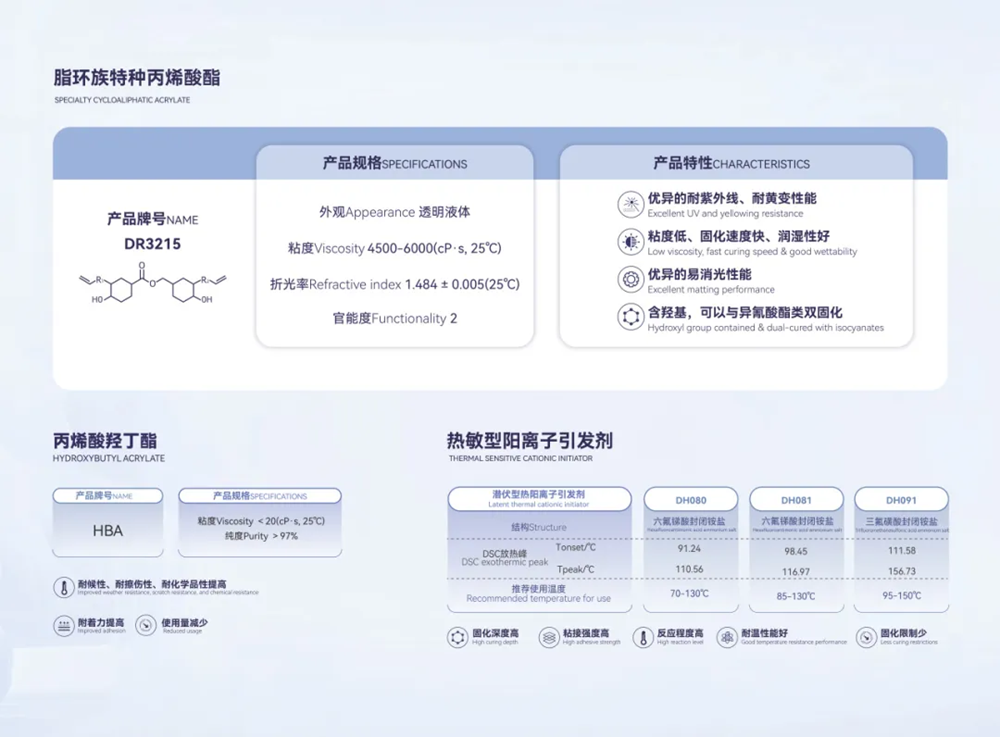
Task: Click the 潜伏型热阳离子引发剂 table header
Action: (x=539, y=498)
